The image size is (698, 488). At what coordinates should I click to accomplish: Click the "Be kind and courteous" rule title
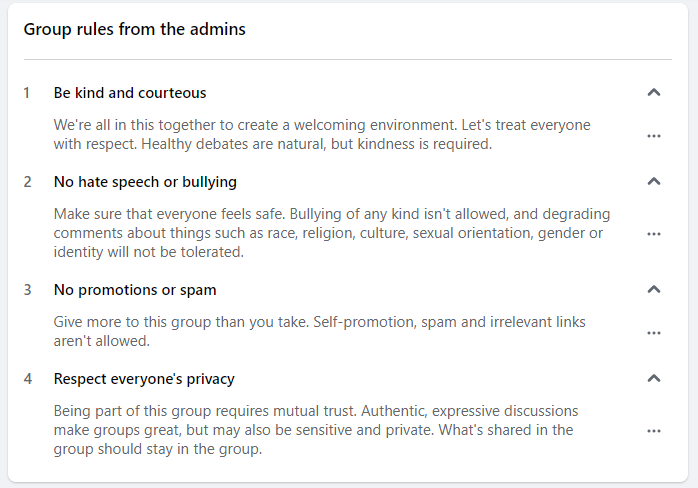click(130, 93)
